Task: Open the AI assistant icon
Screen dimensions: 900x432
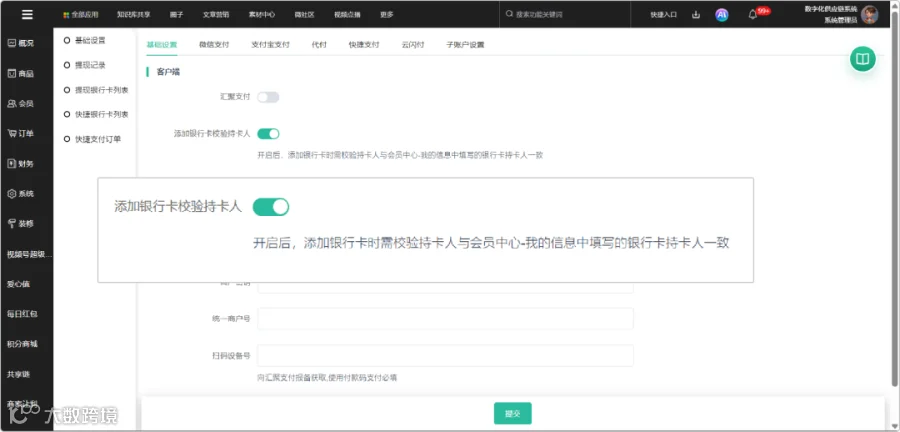Action: point(722,15)
